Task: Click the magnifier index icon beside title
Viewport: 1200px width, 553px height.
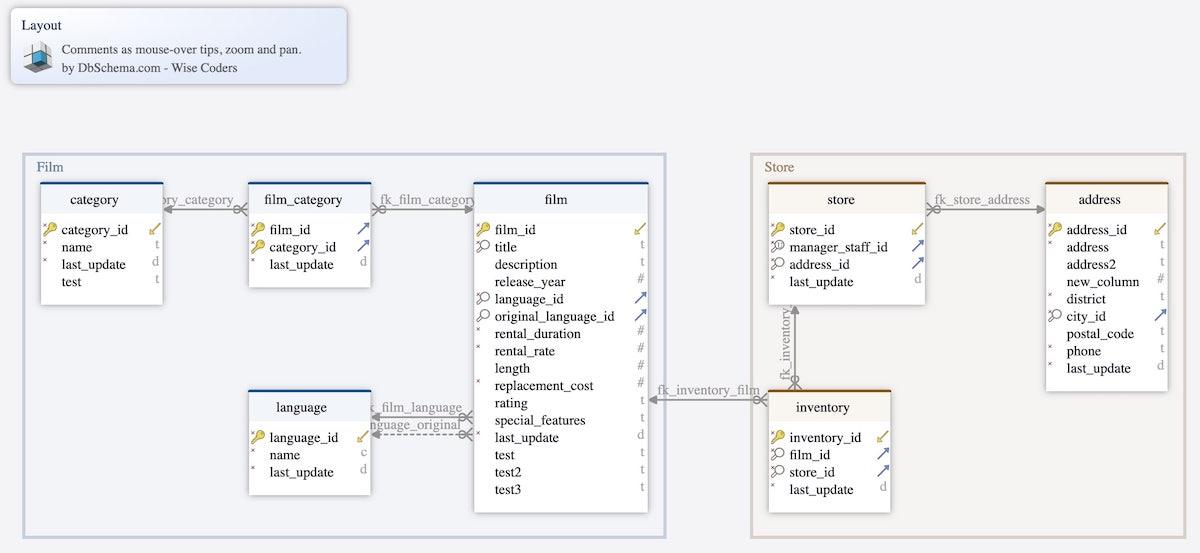Action: pyautogui.click(x=483, y=247)
